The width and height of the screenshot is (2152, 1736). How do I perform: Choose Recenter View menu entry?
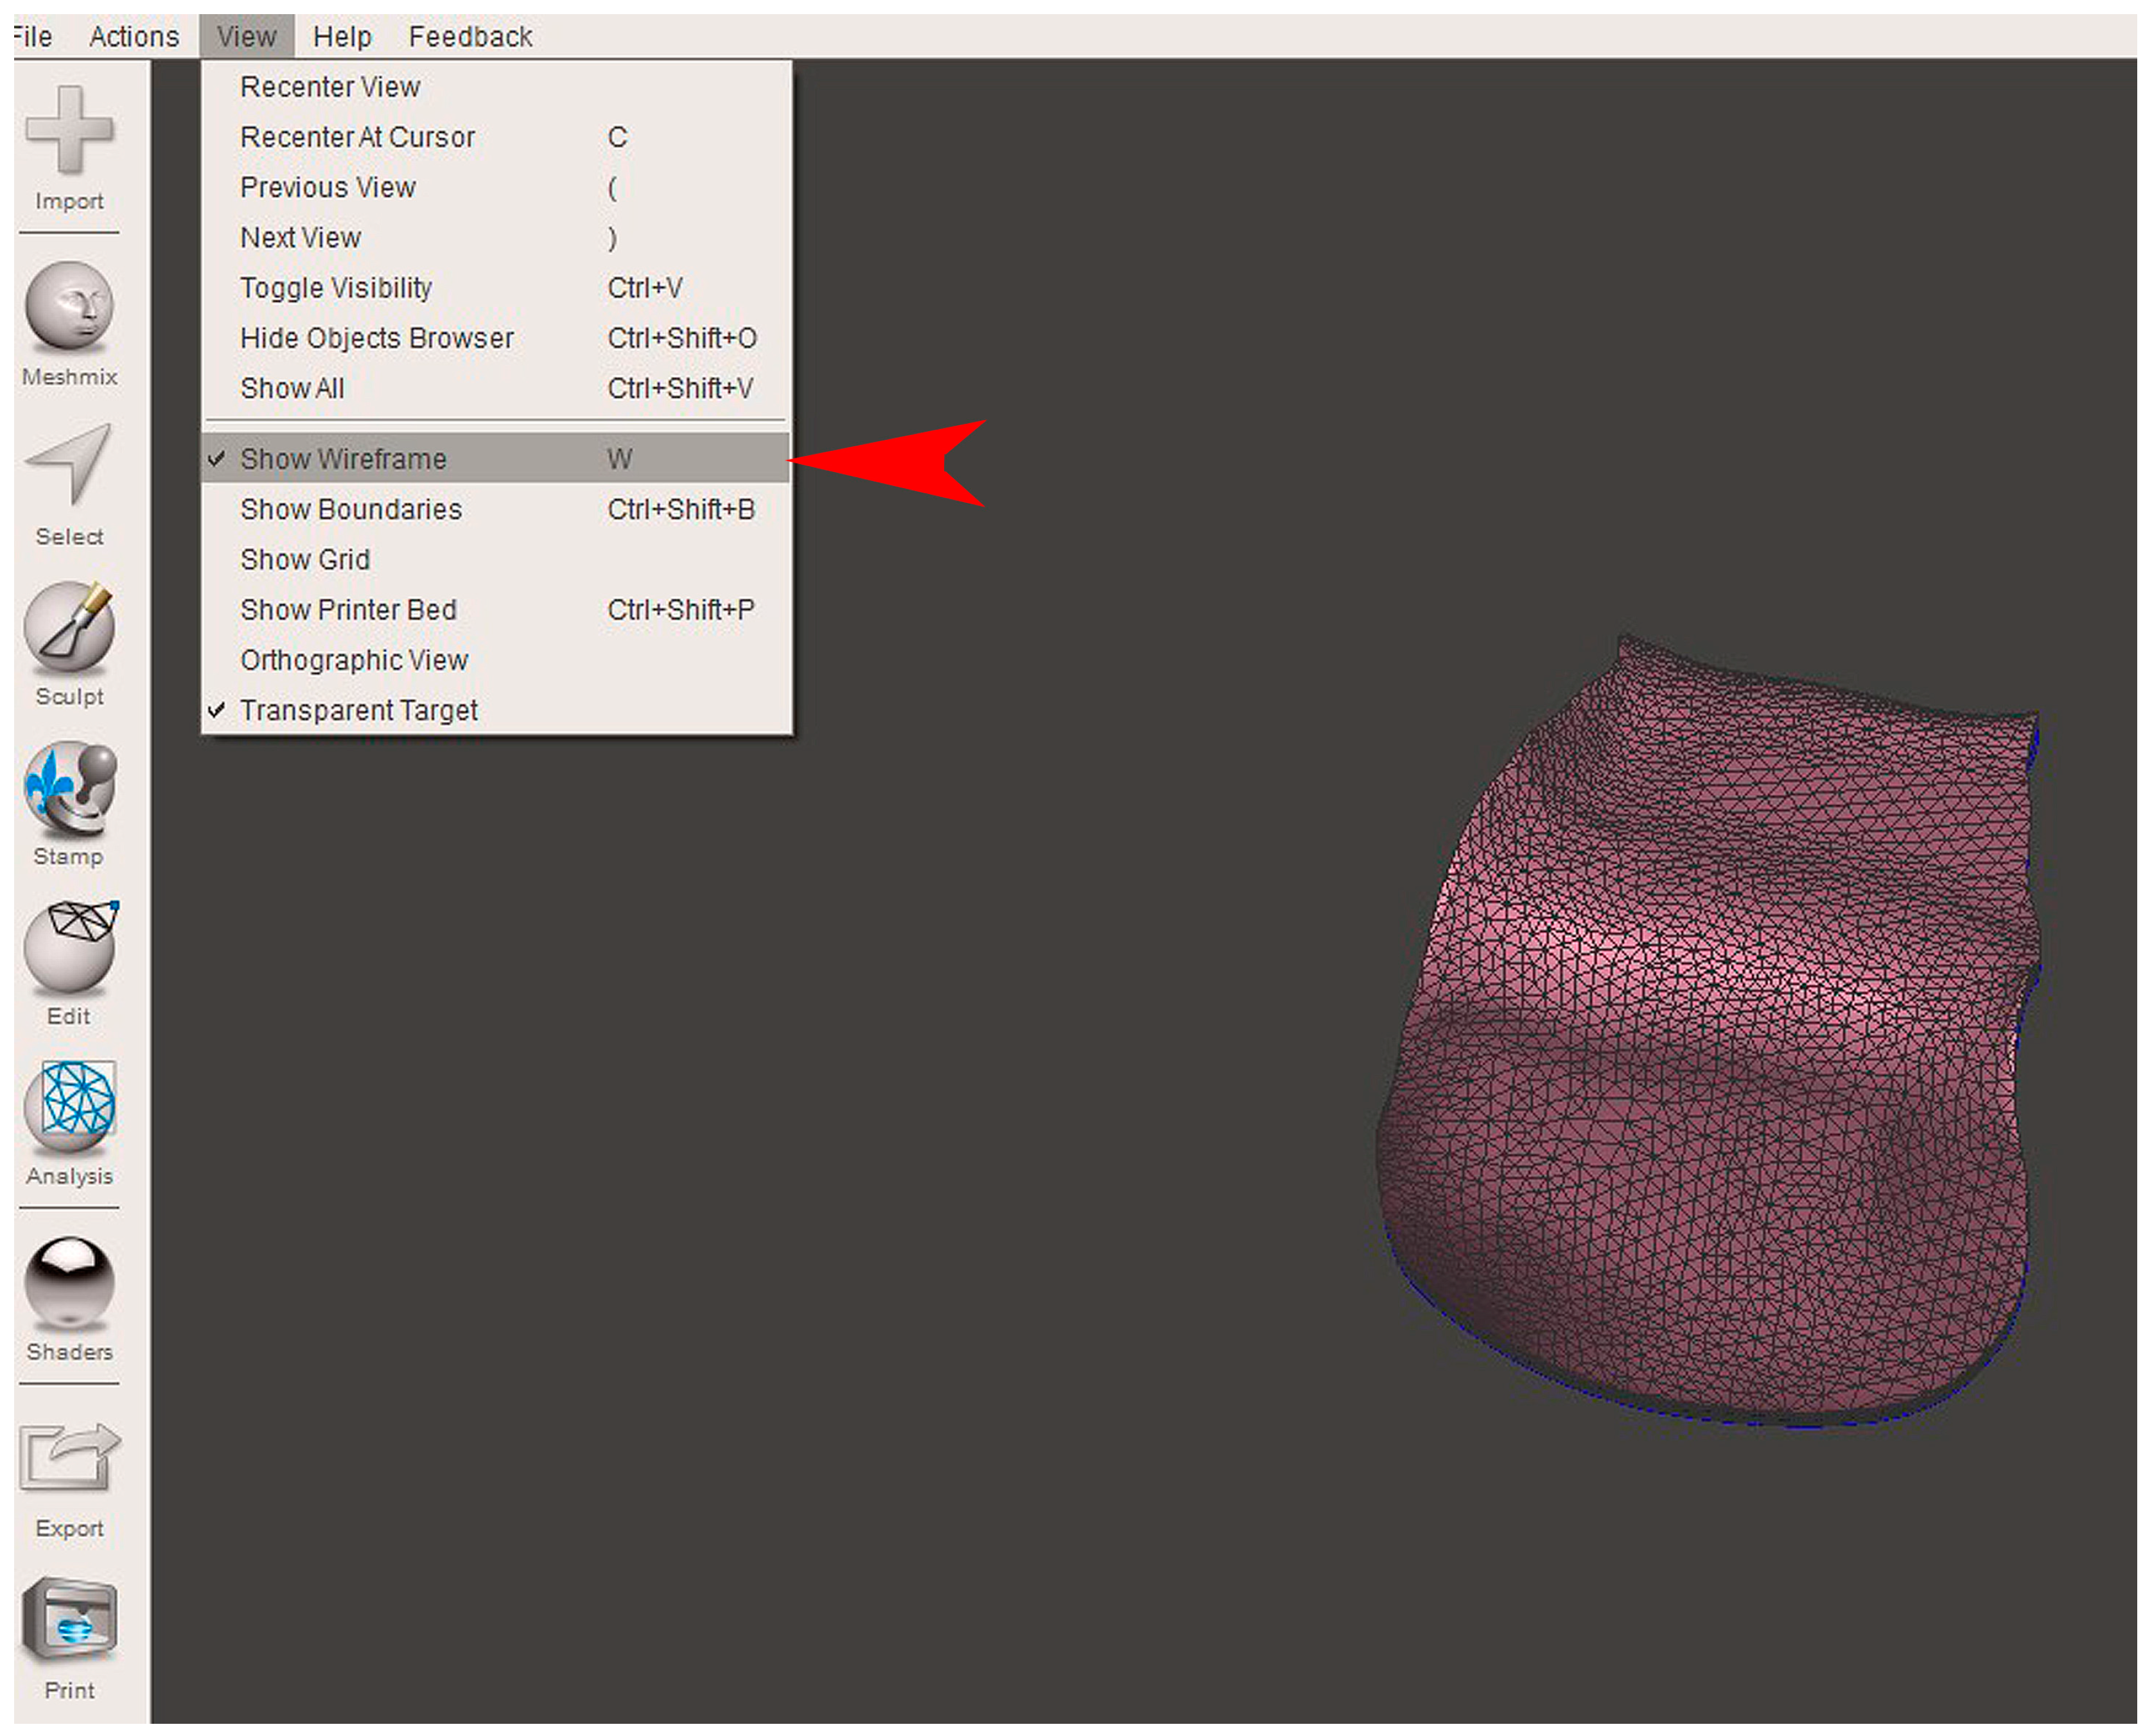click(x=330, y=87)
